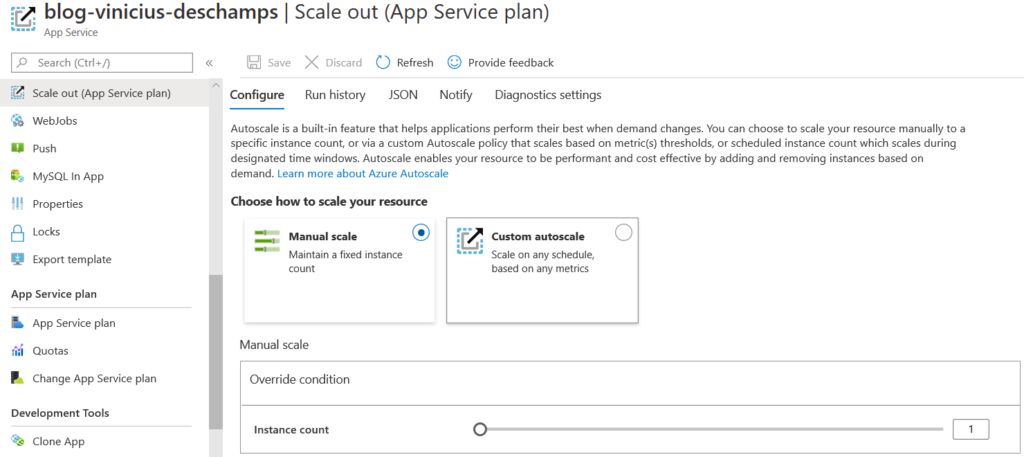Click the Search (Ctrl+/) input field
The image size is (1024, 457).
point(102,63)
